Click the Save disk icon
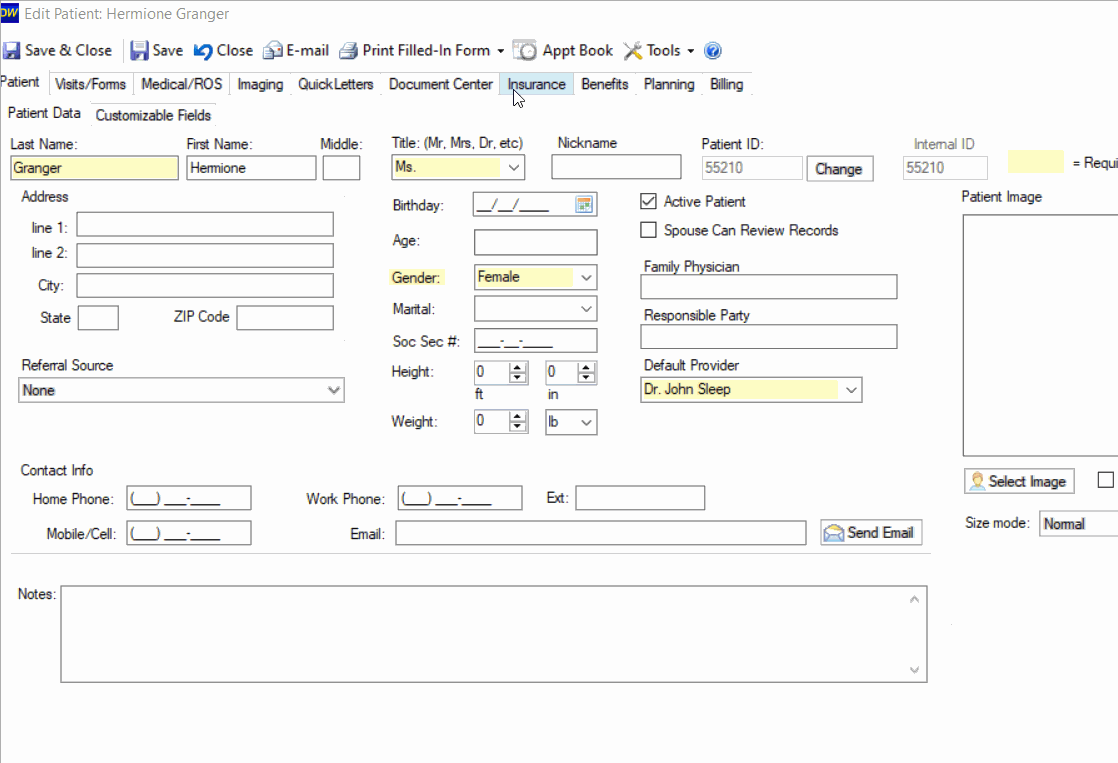The width and height of the screenshot is (1118, 763). (x=139, y=51)
